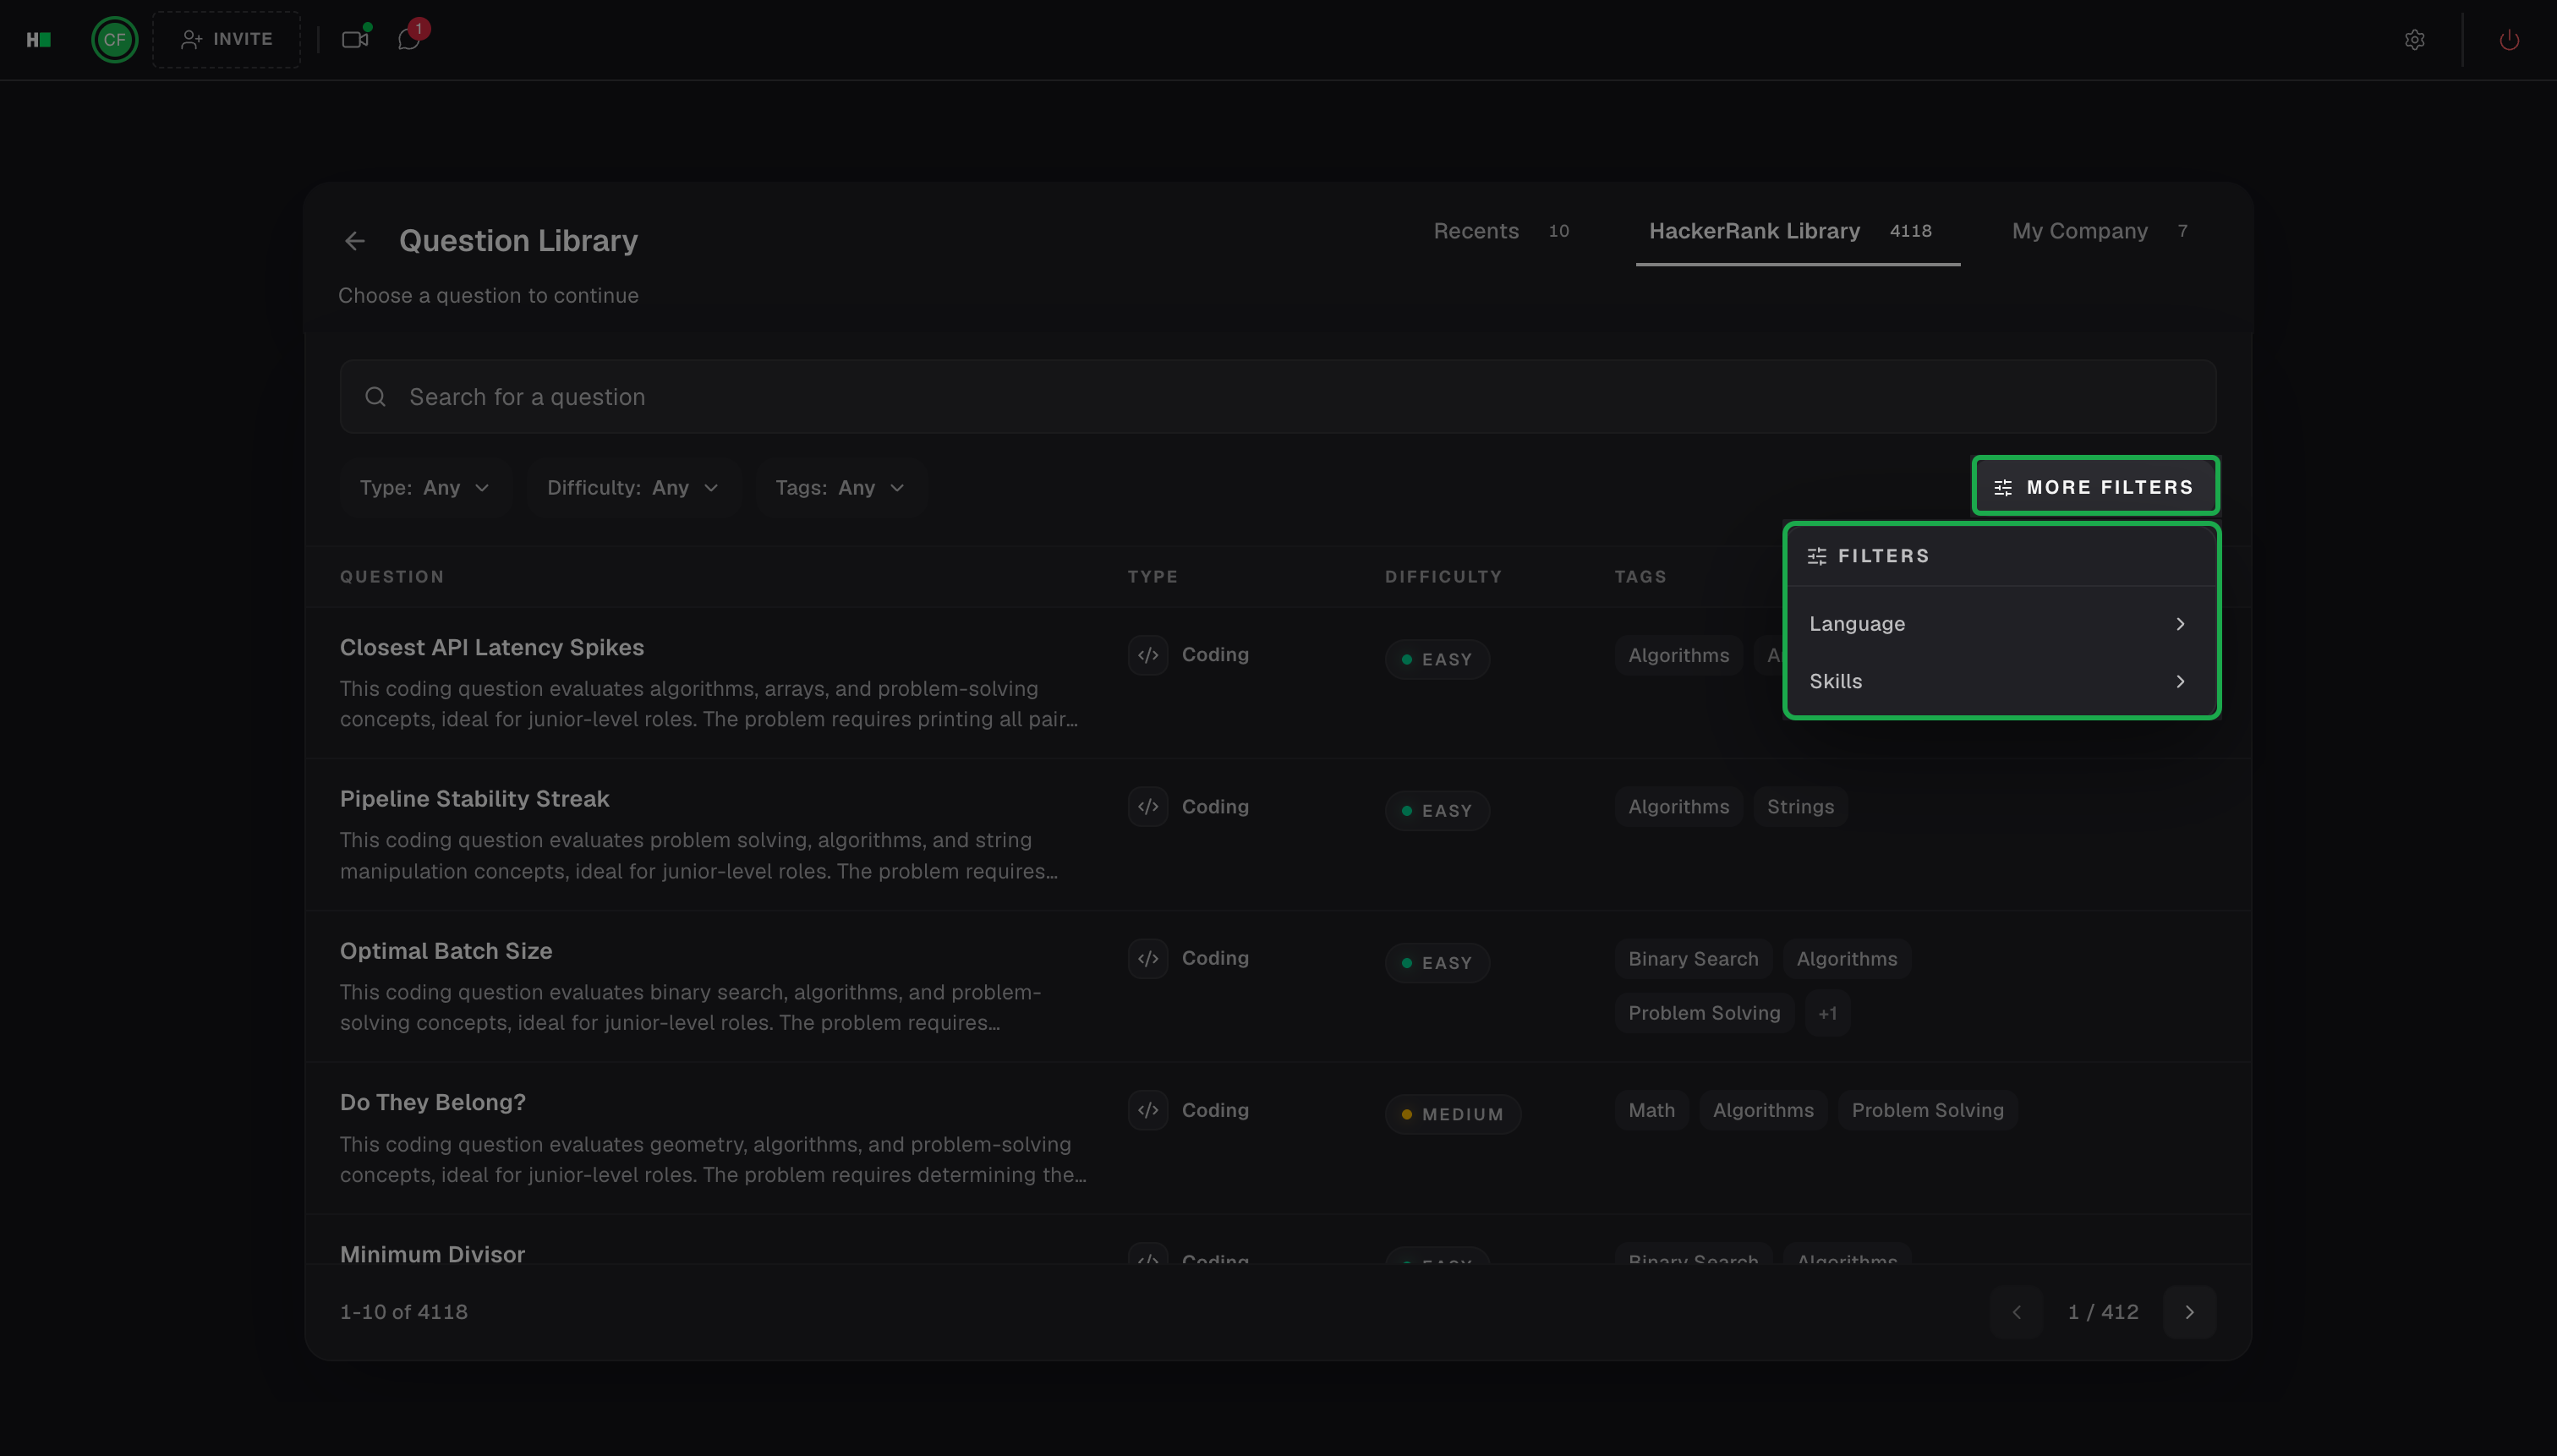2557x1456 pixels.
Task: Open the settings gear icon
Action: (2414, 40)
